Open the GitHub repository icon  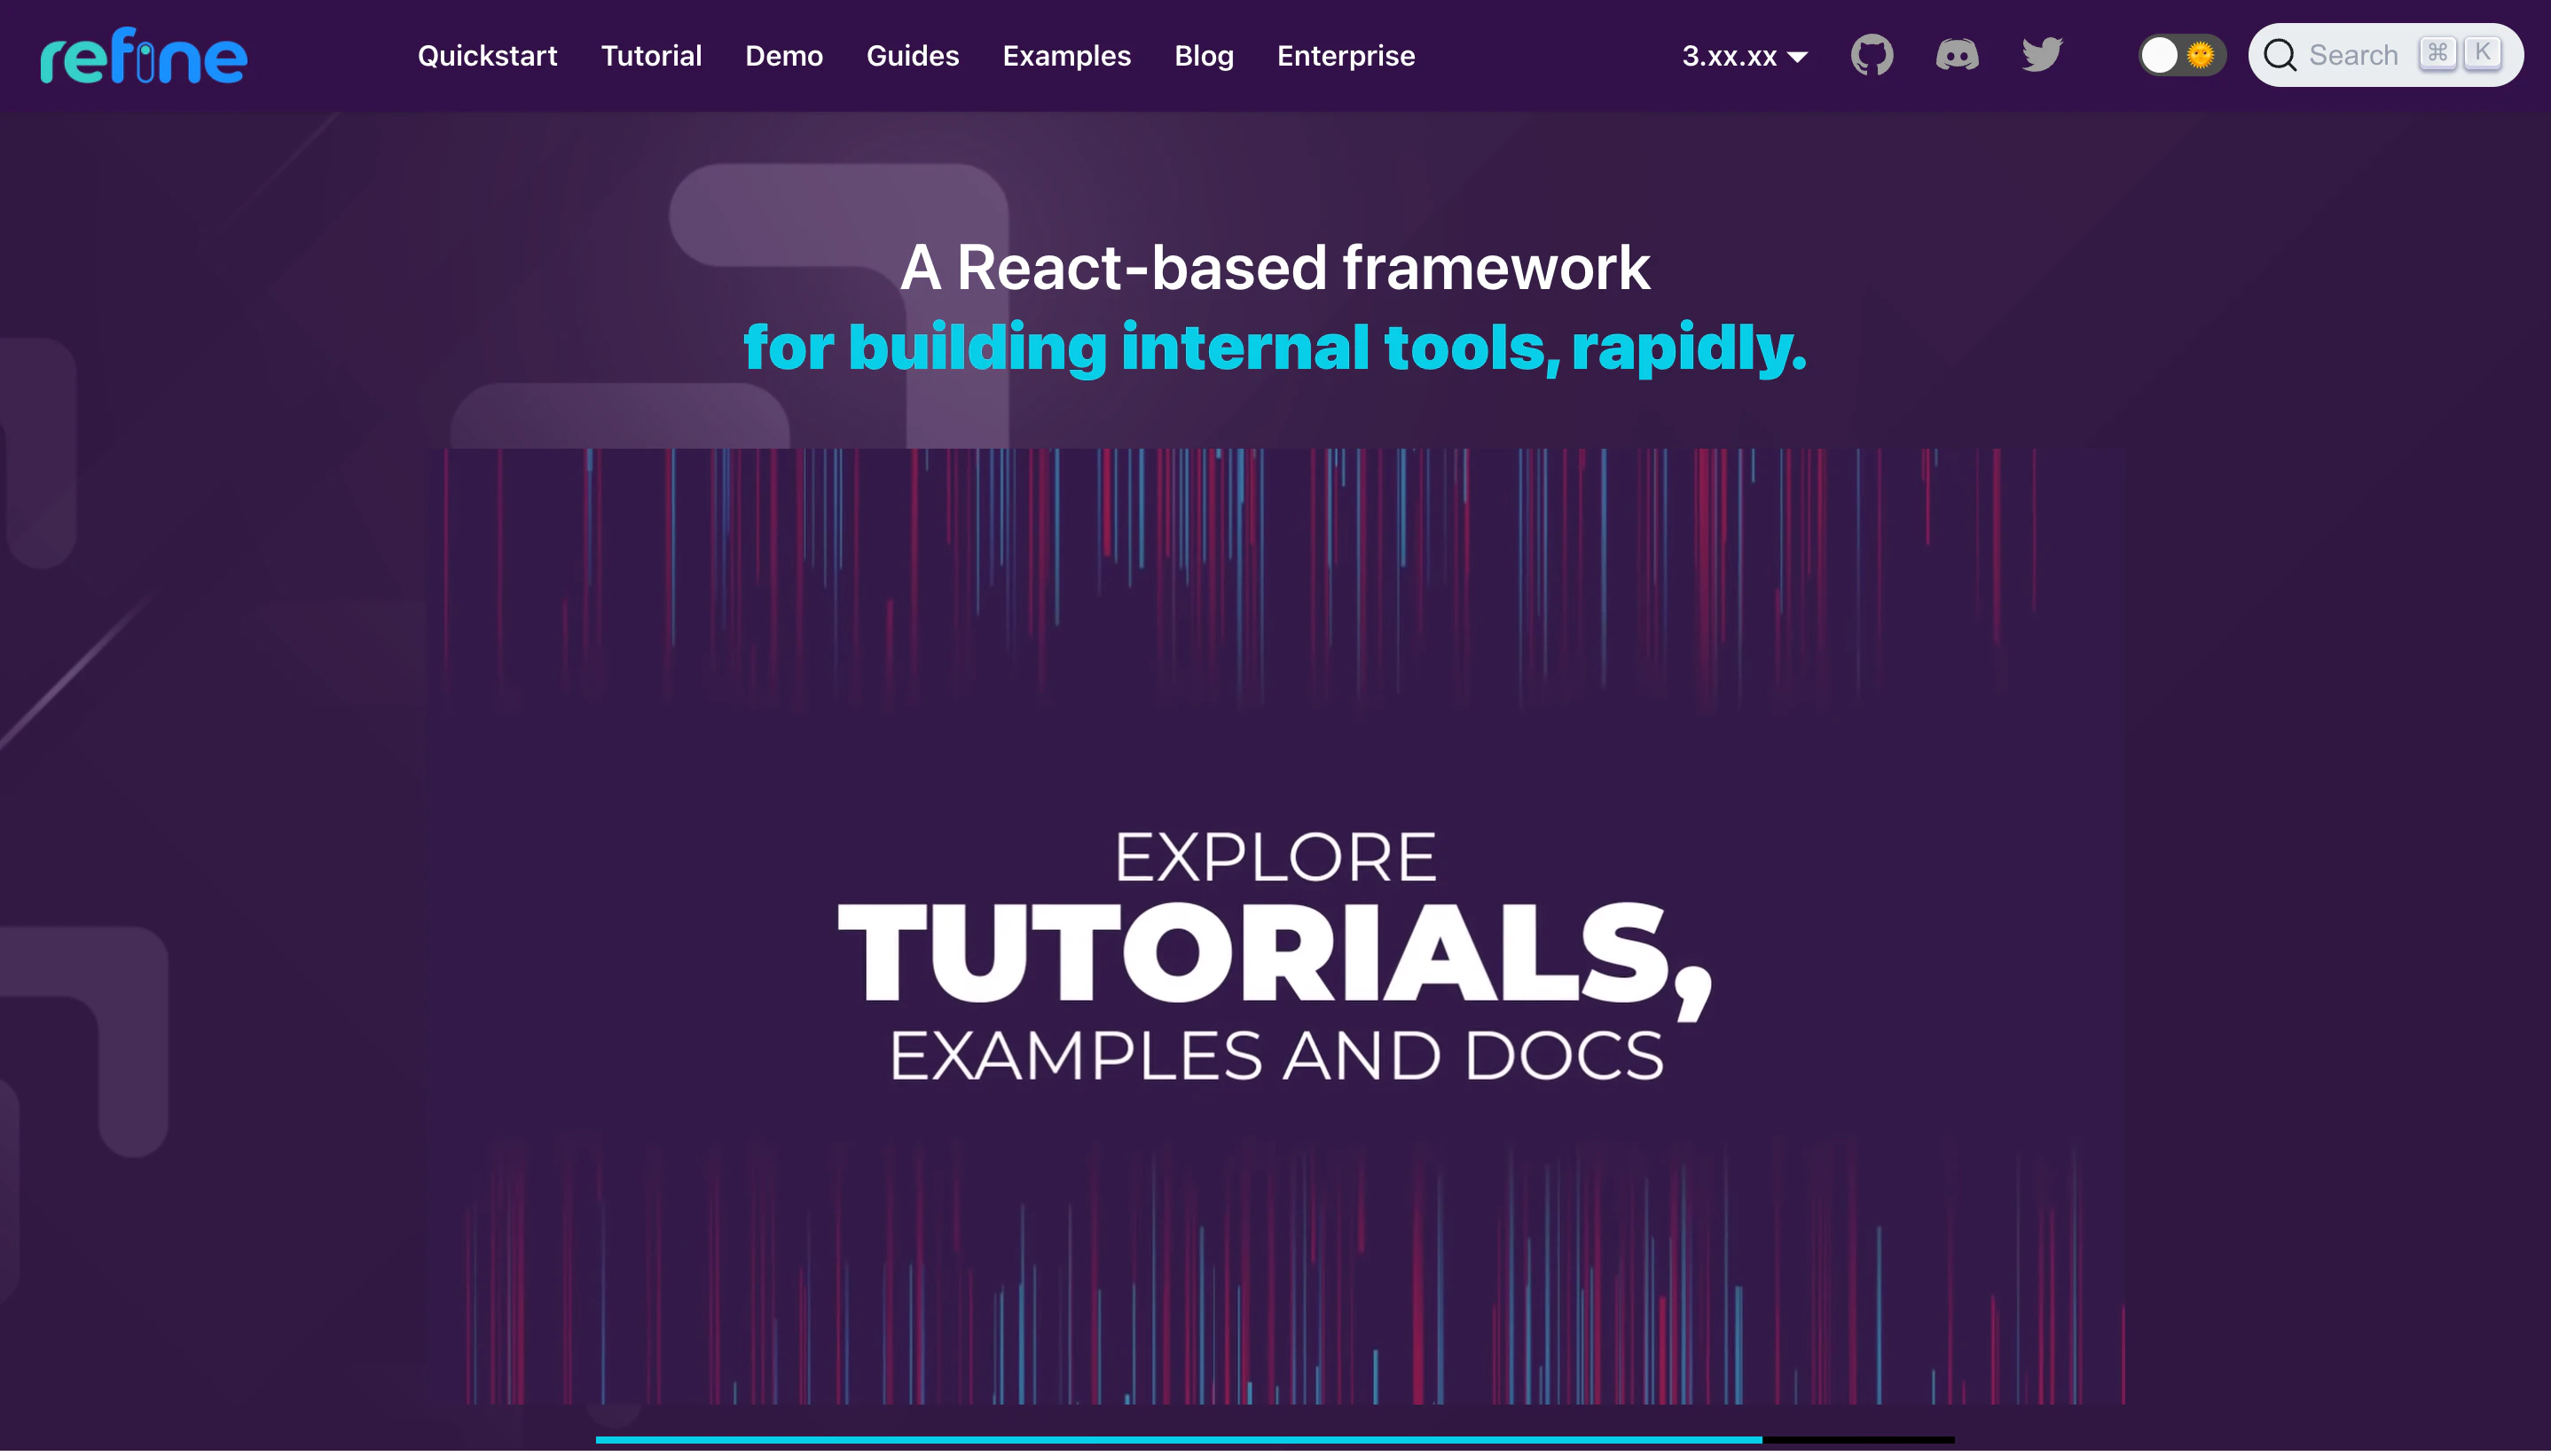click(x=1871, y=55)
